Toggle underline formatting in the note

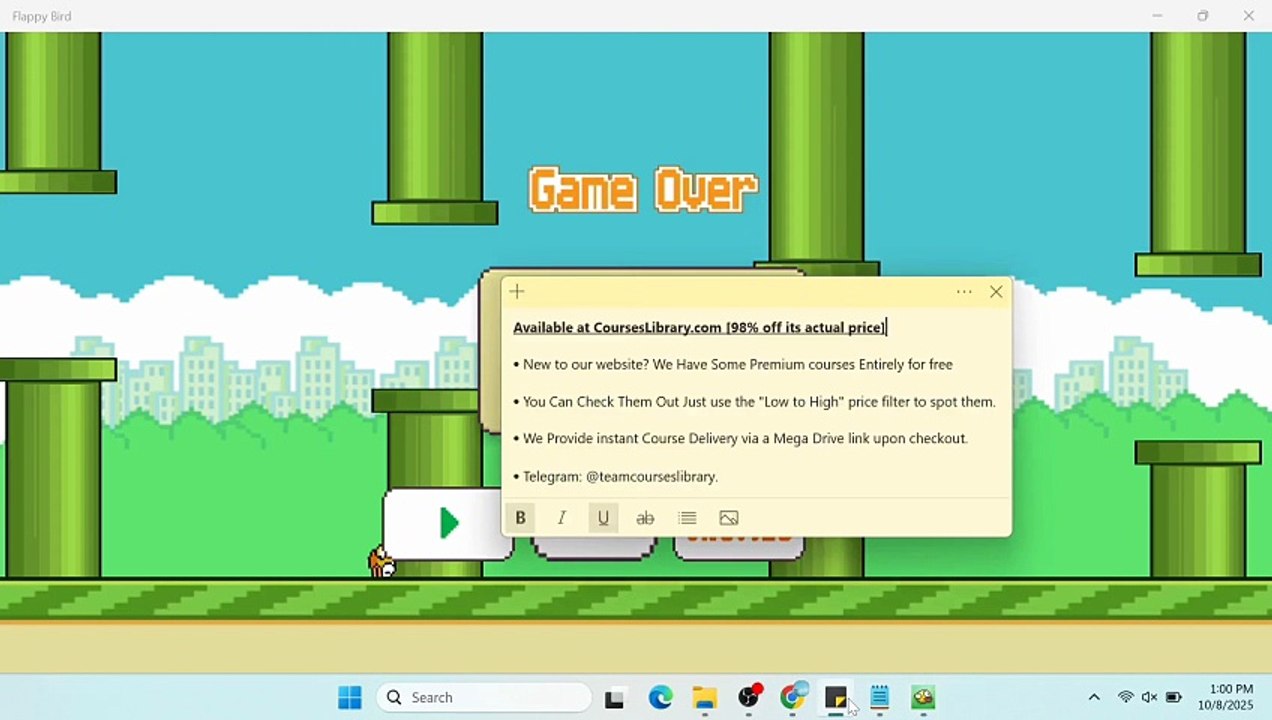point(603,518)
